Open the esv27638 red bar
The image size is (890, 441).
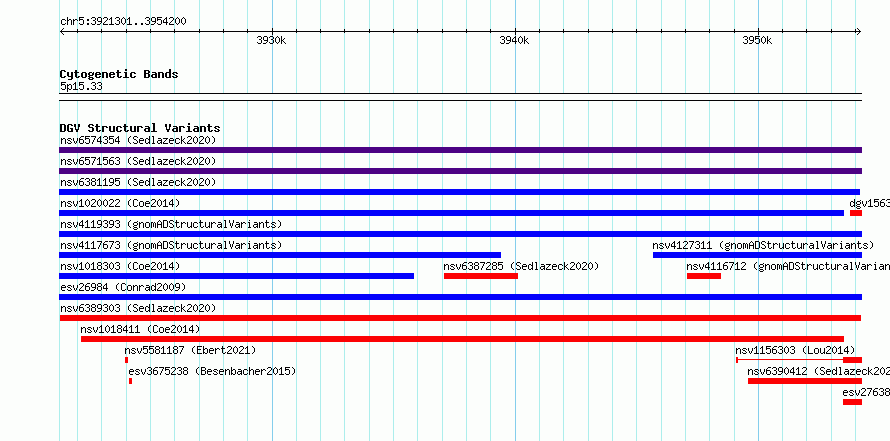pyautogui.click(x=853, y=402)
